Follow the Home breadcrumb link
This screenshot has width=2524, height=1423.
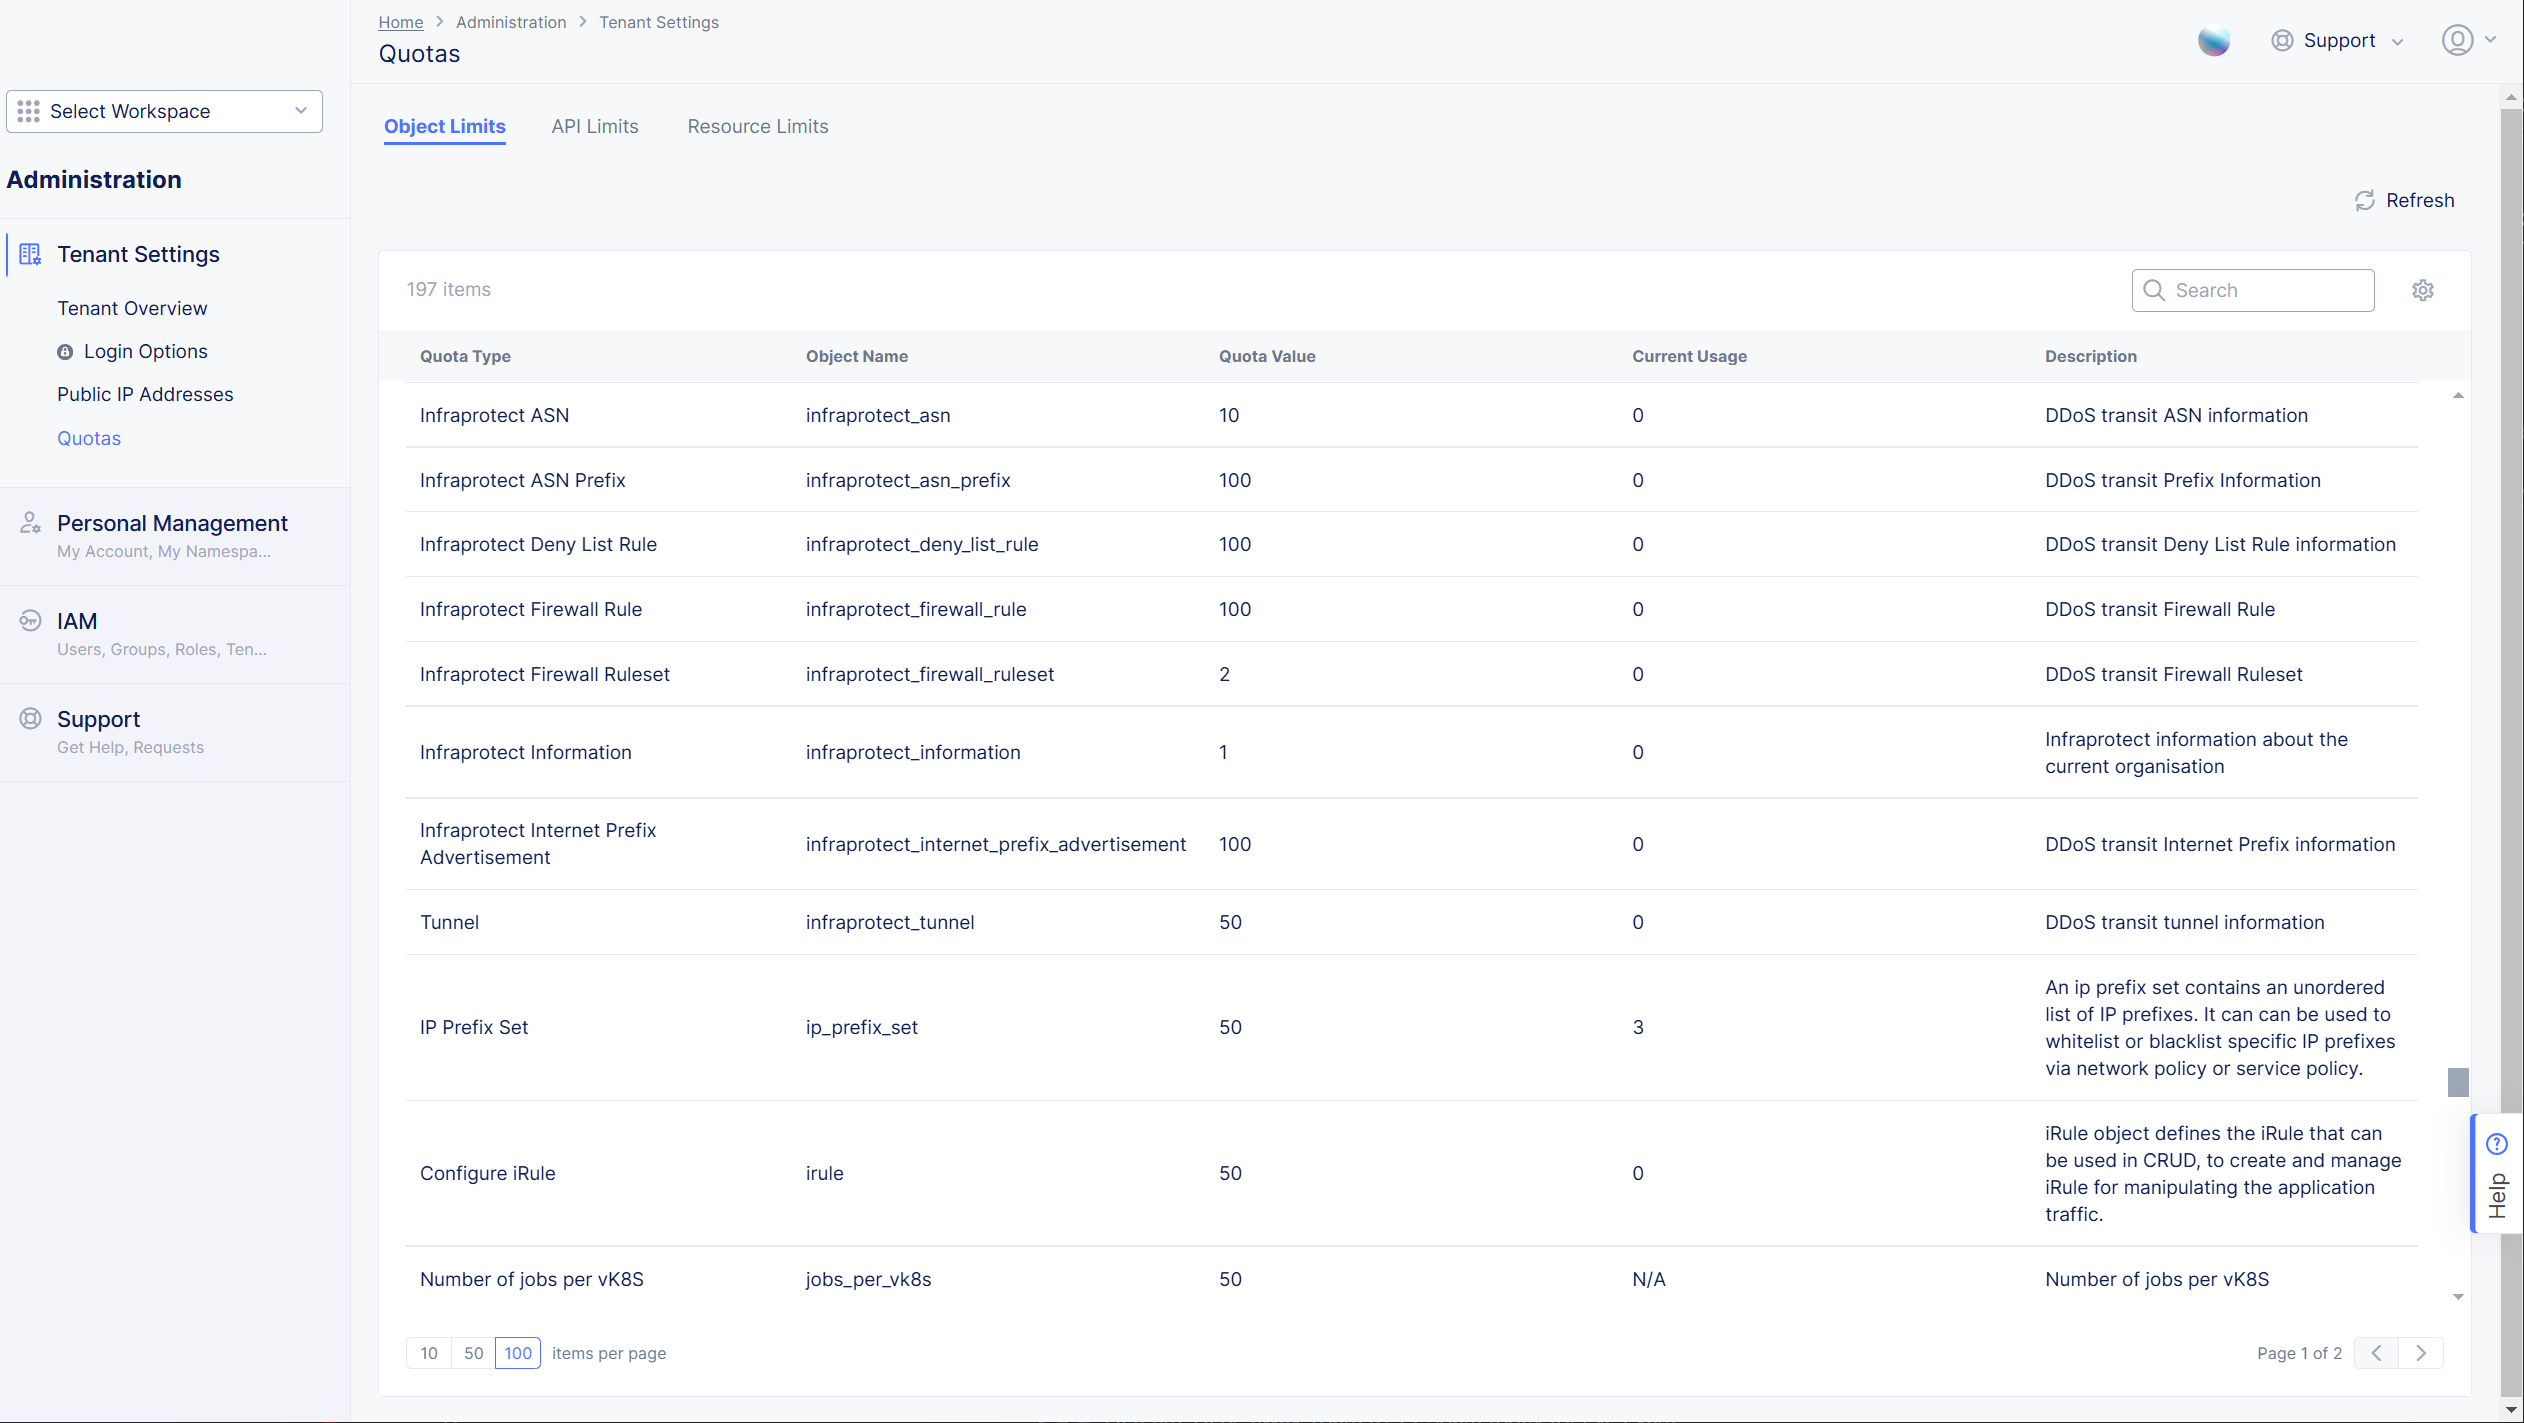(x=400, y=22)
